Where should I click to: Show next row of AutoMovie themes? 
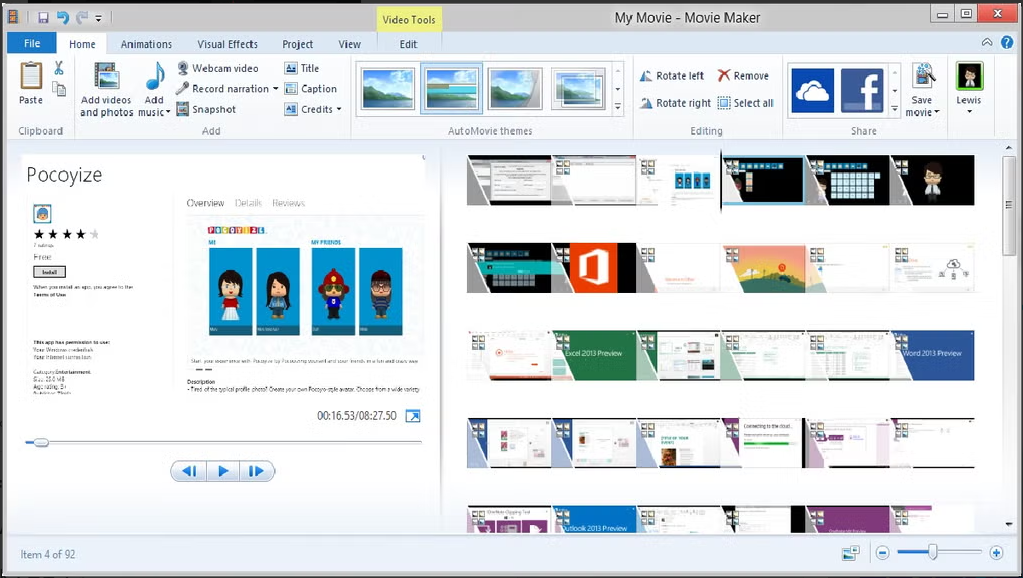pyautogui.click(x=618, y=89)
